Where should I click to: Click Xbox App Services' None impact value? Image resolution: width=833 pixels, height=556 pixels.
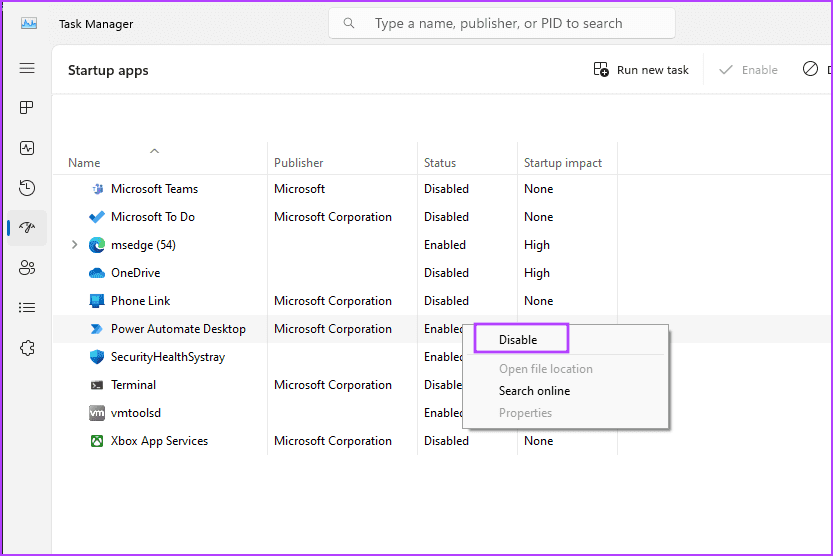point(539,441)
